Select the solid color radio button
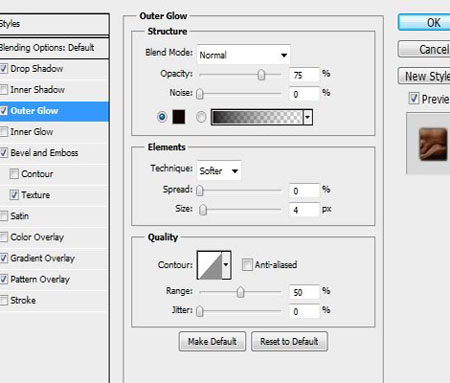Screen dimensions: 450x383 (162, 117)
